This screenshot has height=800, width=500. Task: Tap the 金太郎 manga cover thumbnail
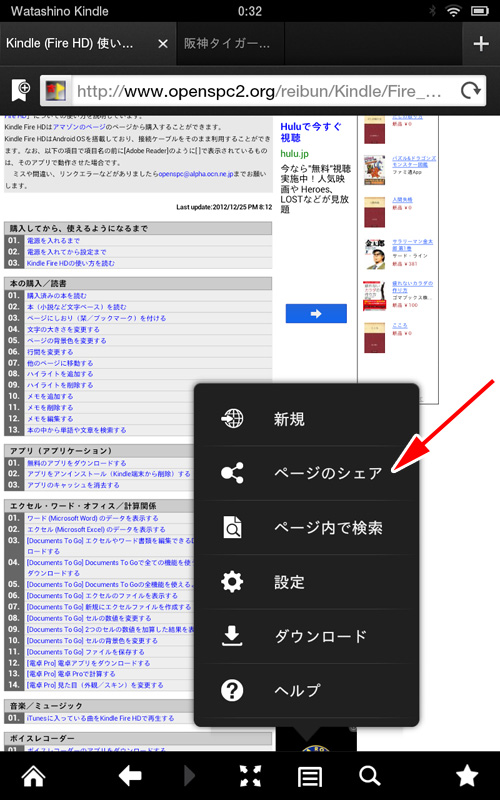[x=374, y=254]
